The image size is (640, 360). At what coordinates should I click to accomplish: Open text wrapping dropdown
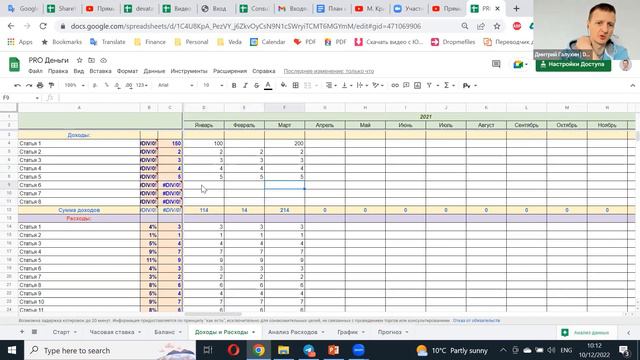pos(362,85)
